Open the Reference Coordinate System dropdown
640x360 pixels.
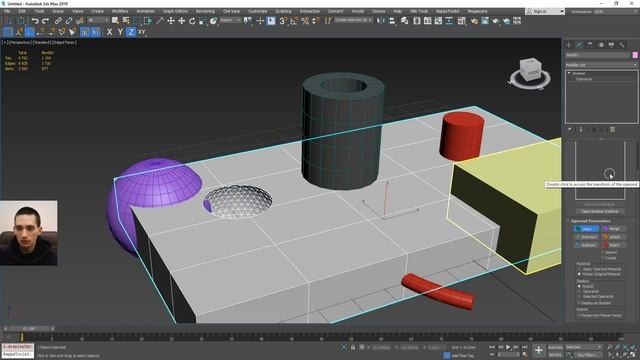(230, 20)
